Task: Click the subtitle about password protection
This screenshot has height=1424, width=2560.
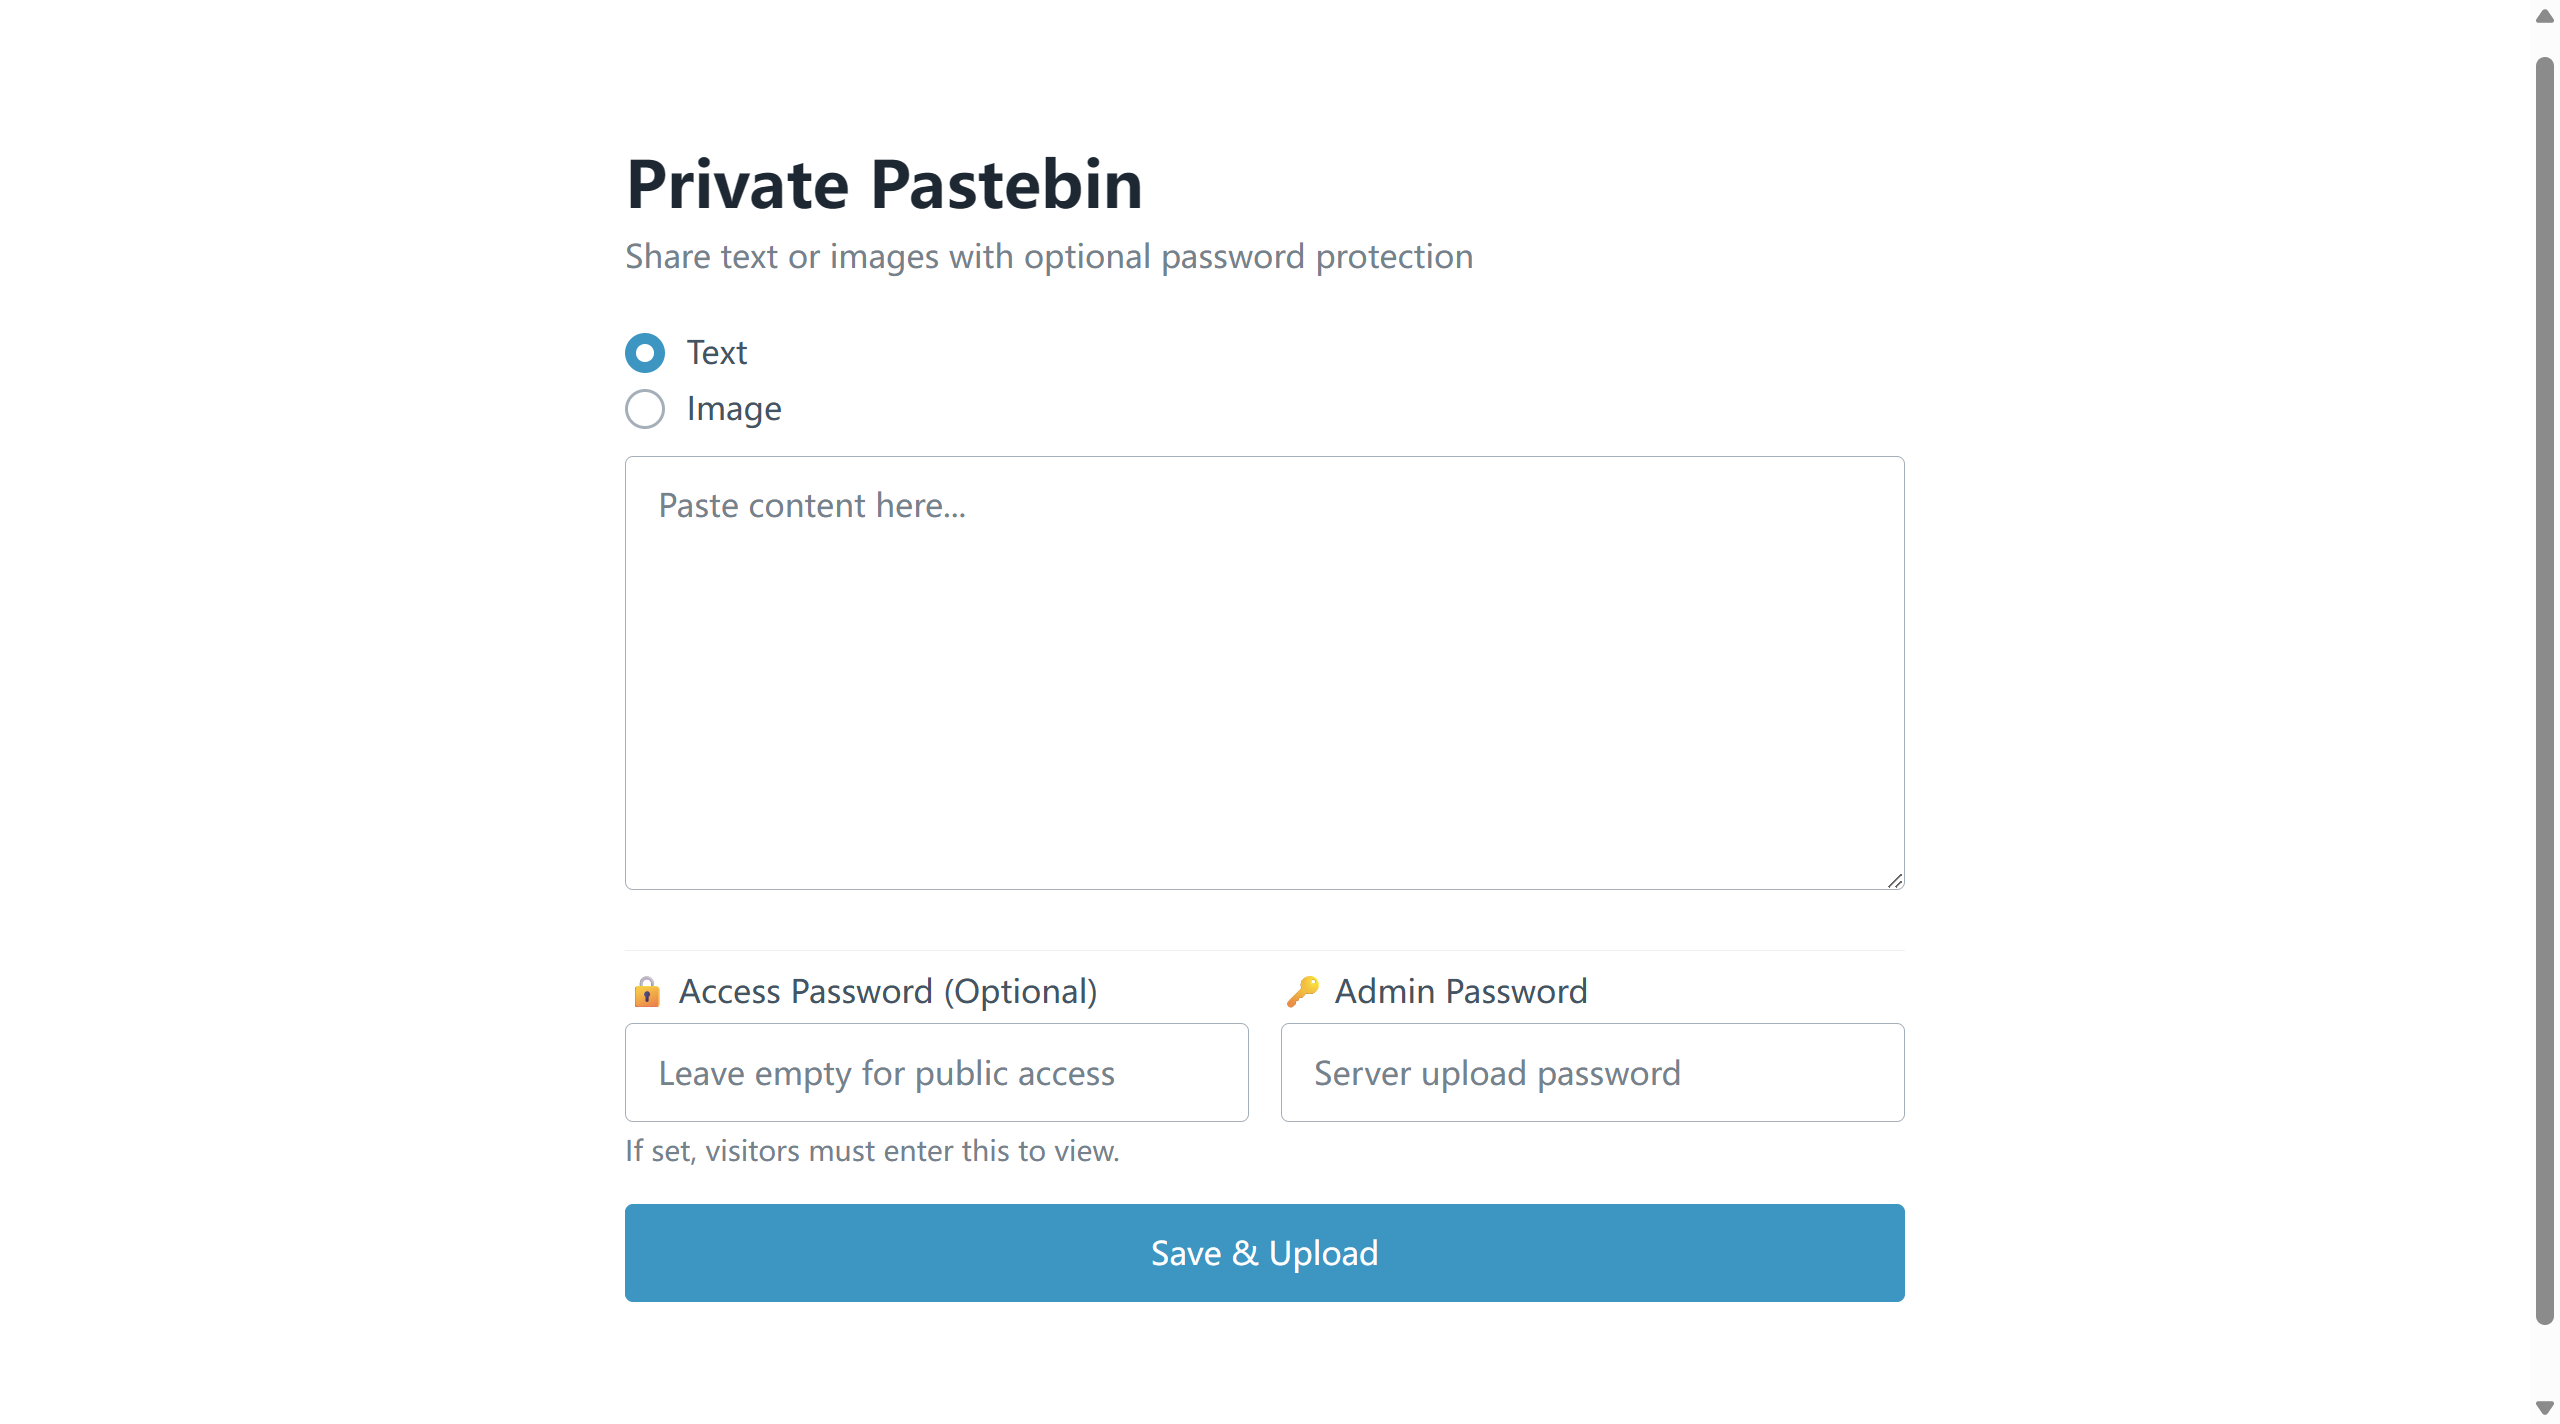Action: tap(1048, 256)
